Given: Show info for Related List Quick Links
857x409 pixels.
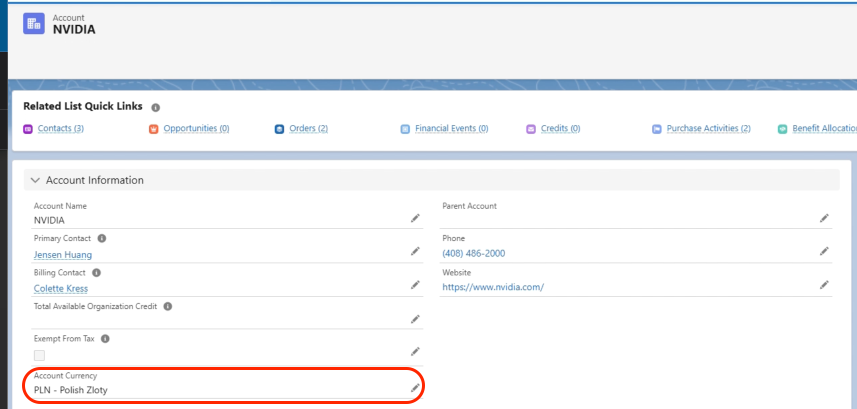Looking at the screenshot, I should tap(155, 107).
